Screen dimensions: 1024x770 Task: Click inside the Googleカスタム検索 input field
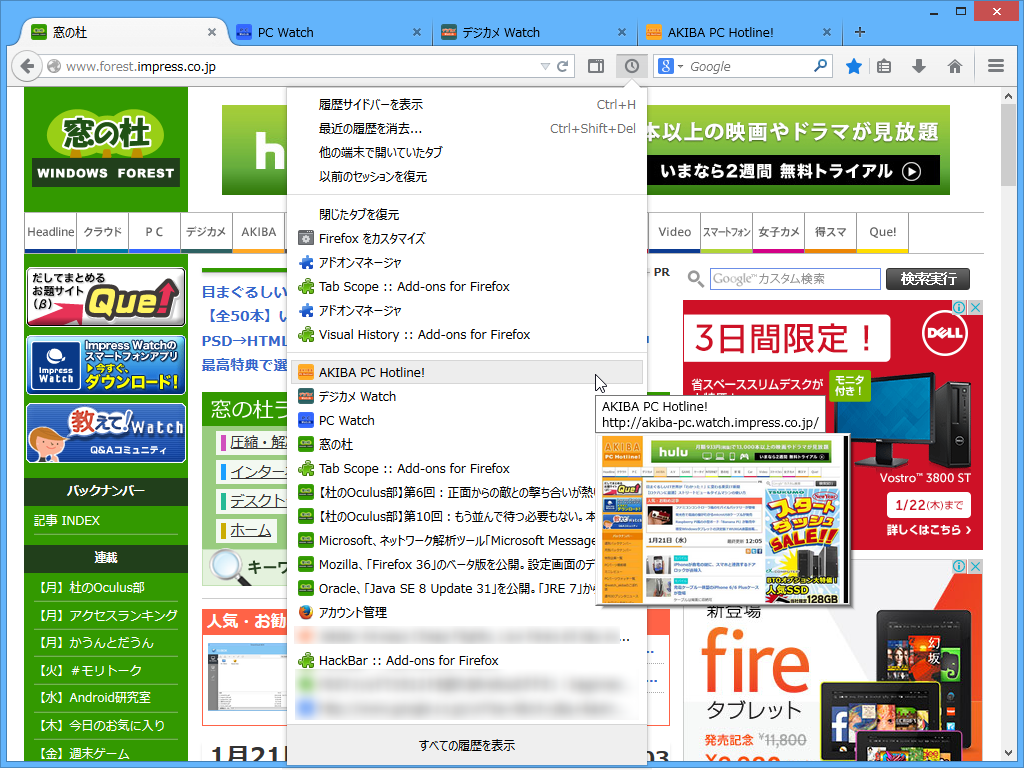795,280
